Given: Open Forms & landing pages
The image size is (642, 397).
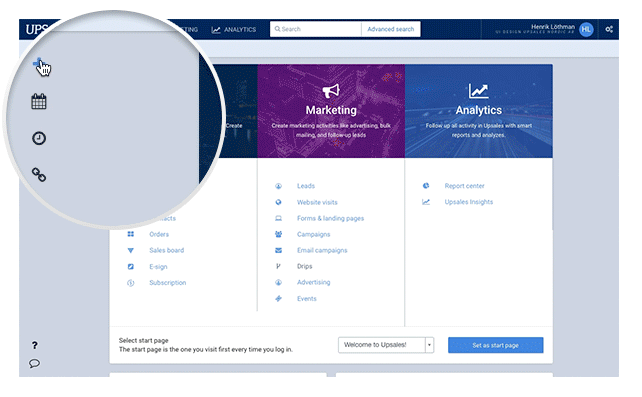Looking at the screenshot, I should [330, 218].
